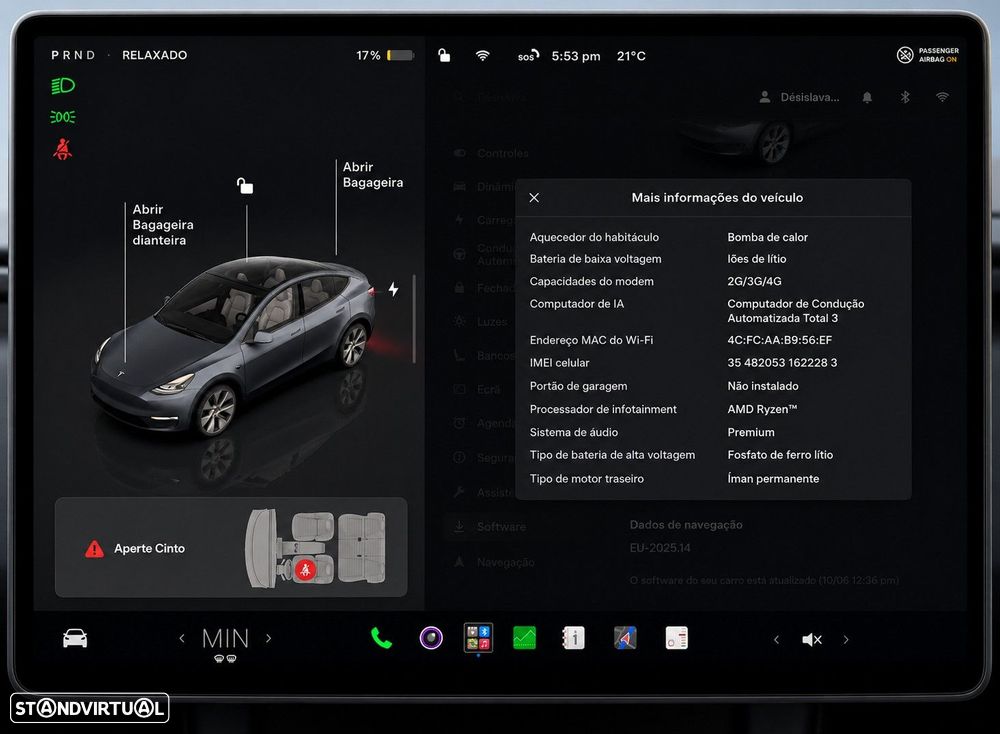
Task: Tap Abrir Bagageira to open trunk
Action: coord(372,175)
